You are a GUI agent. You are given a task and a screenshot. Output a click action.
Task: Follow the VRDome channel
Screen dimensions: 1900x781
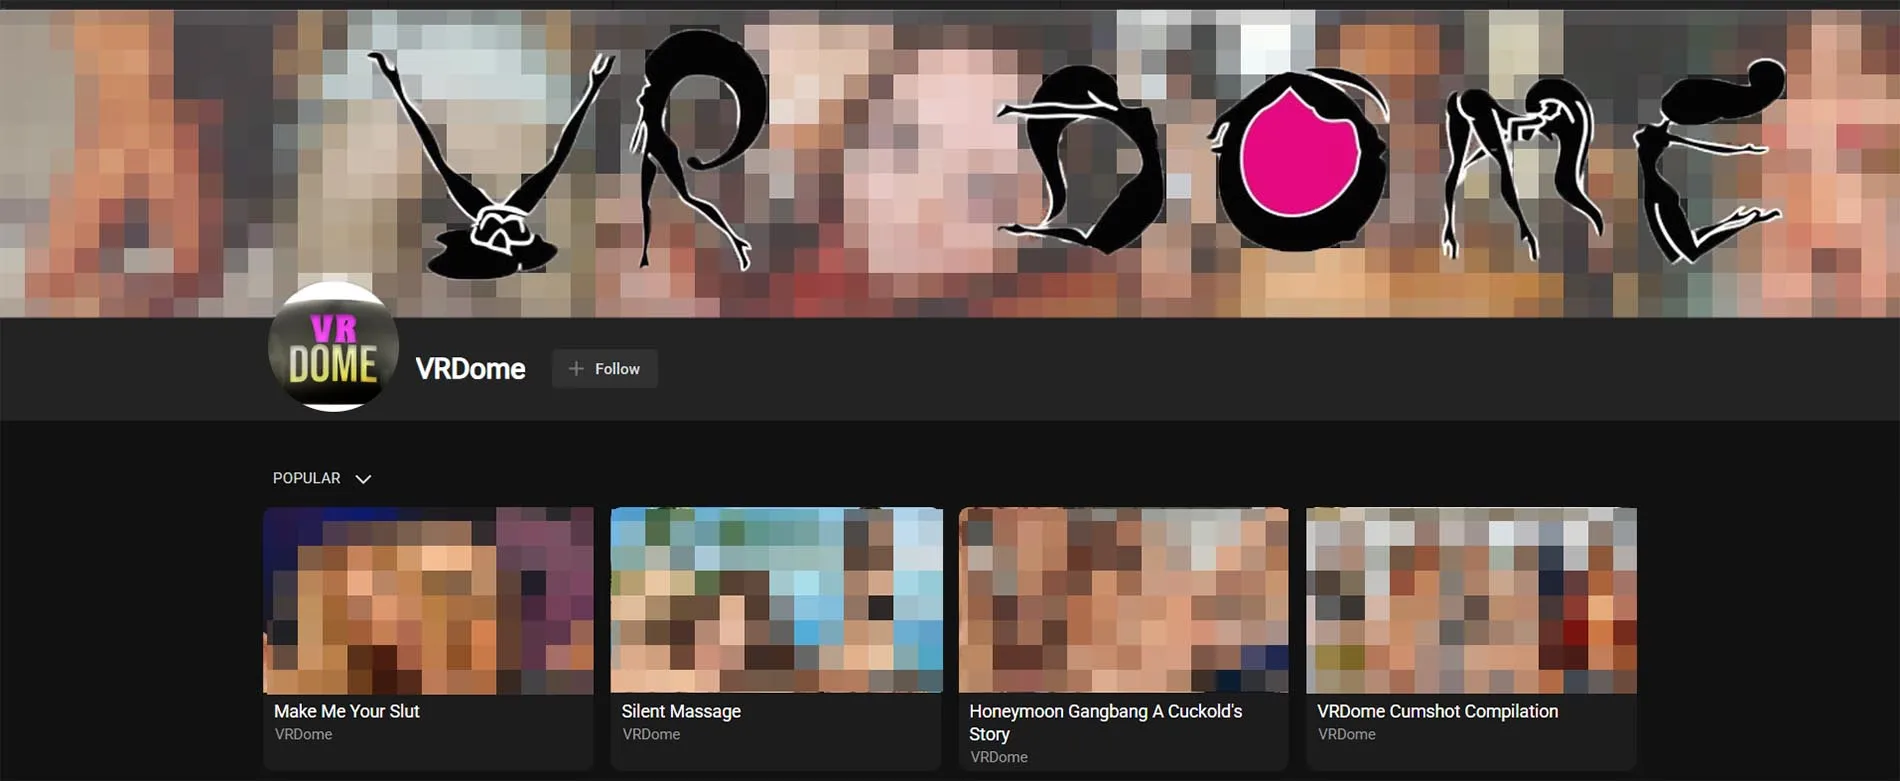click(605, 369)
